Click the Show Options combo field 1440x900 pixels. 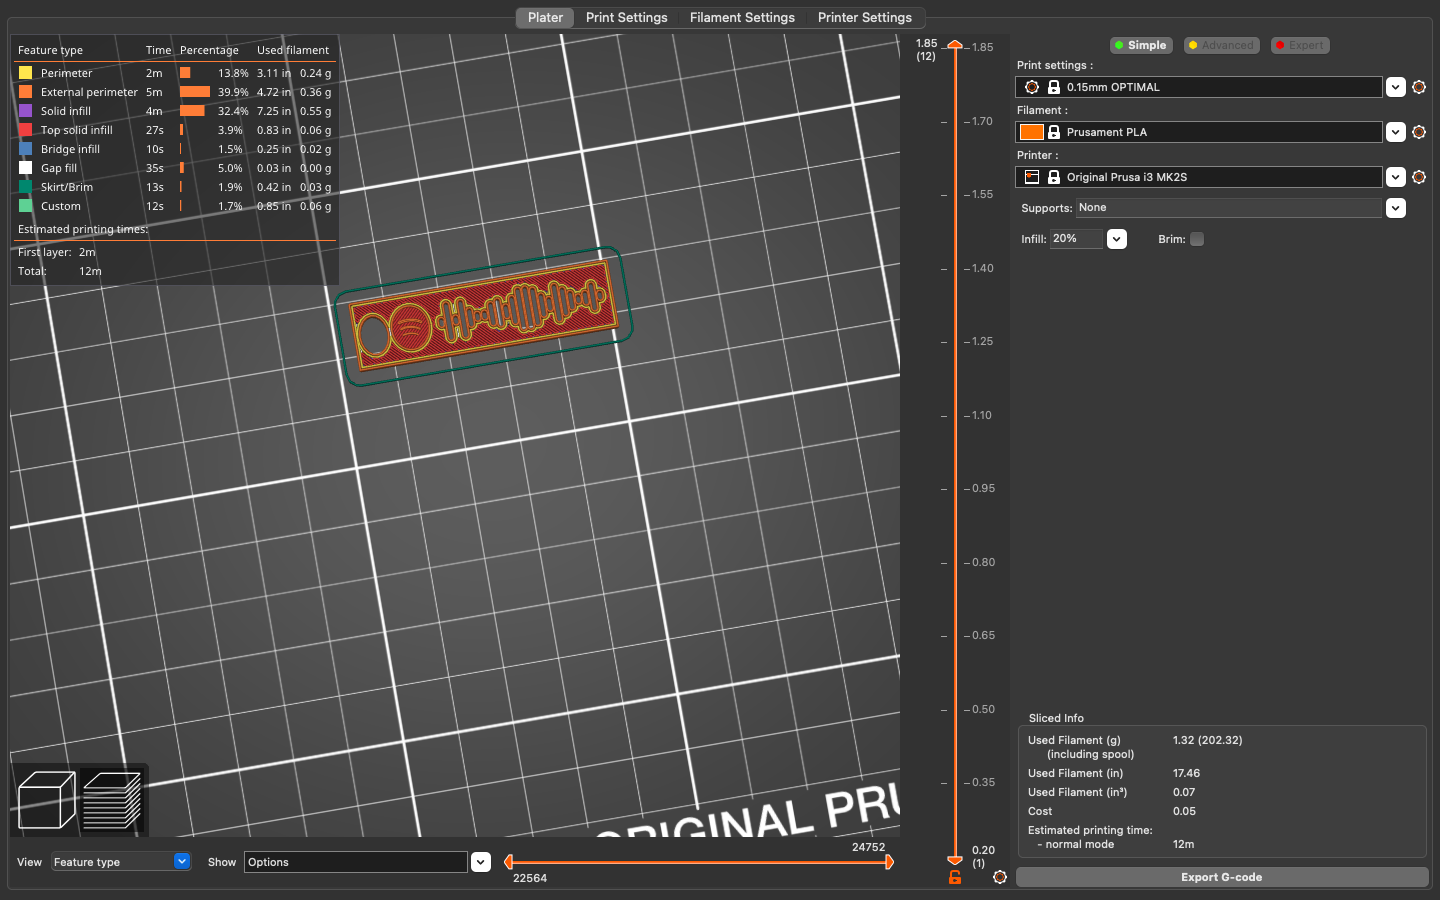pyautogui.click(x=356, y=862)
